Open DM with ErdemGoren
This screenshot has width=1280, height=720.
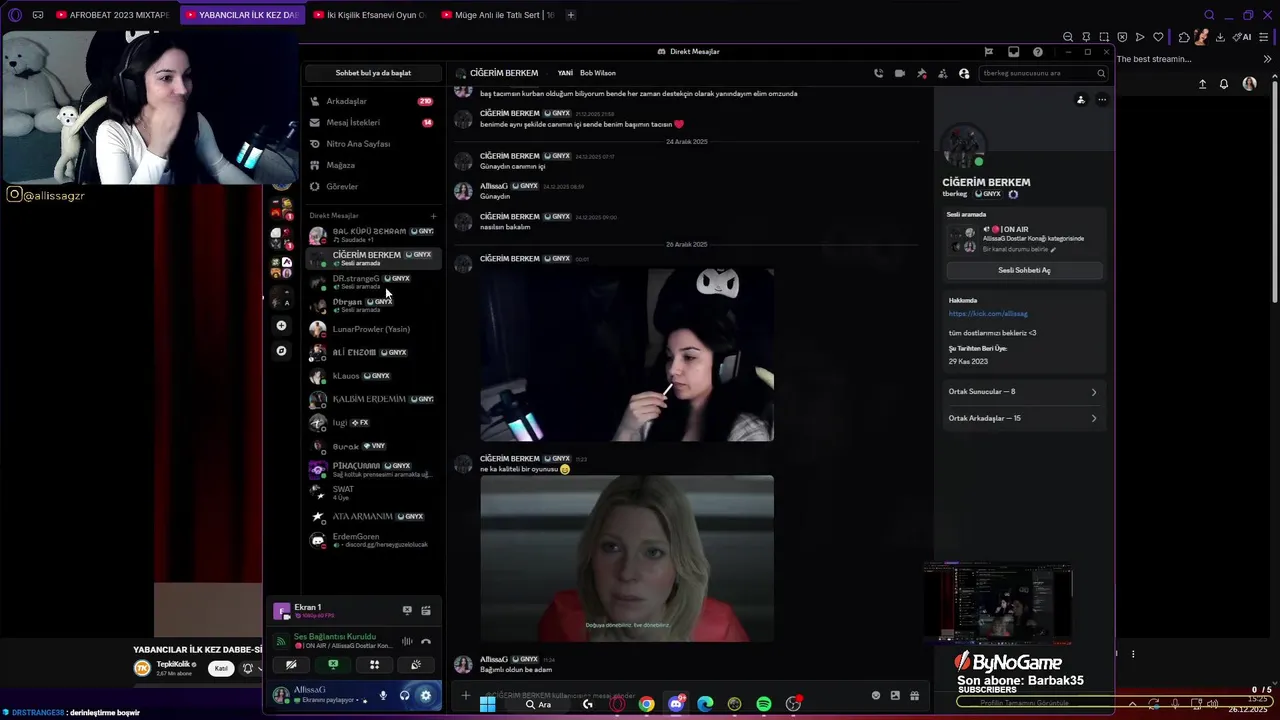(372, 540)
